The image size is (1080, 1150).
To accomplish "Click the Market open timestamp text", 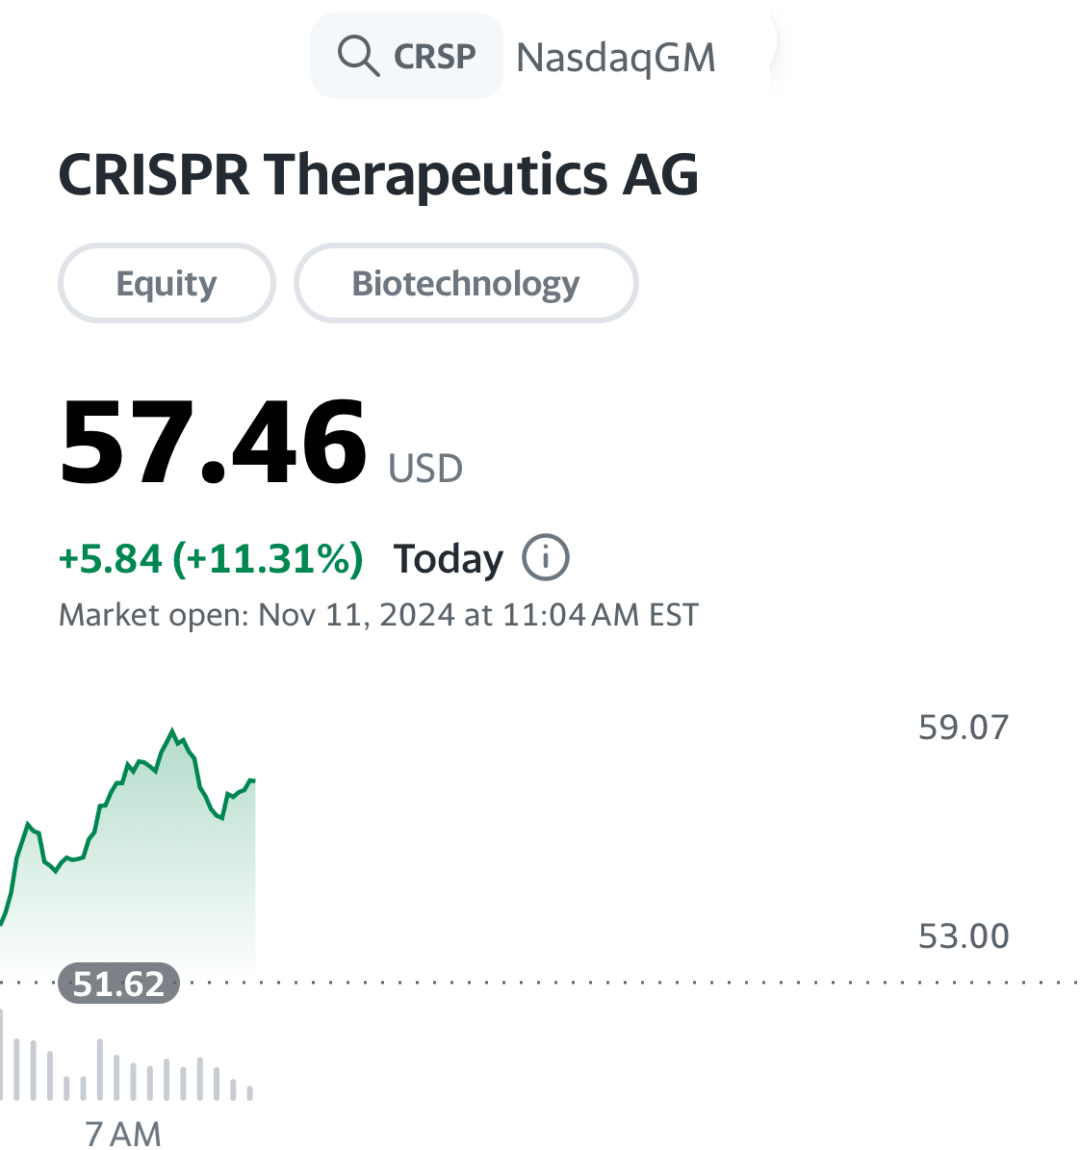I will 378,615.
